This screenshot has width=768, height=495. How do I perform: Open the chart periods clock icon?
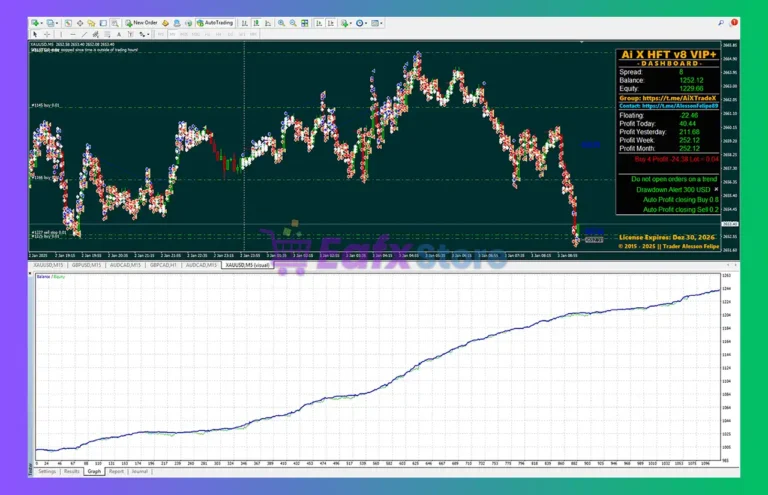[x=360, y=23]
